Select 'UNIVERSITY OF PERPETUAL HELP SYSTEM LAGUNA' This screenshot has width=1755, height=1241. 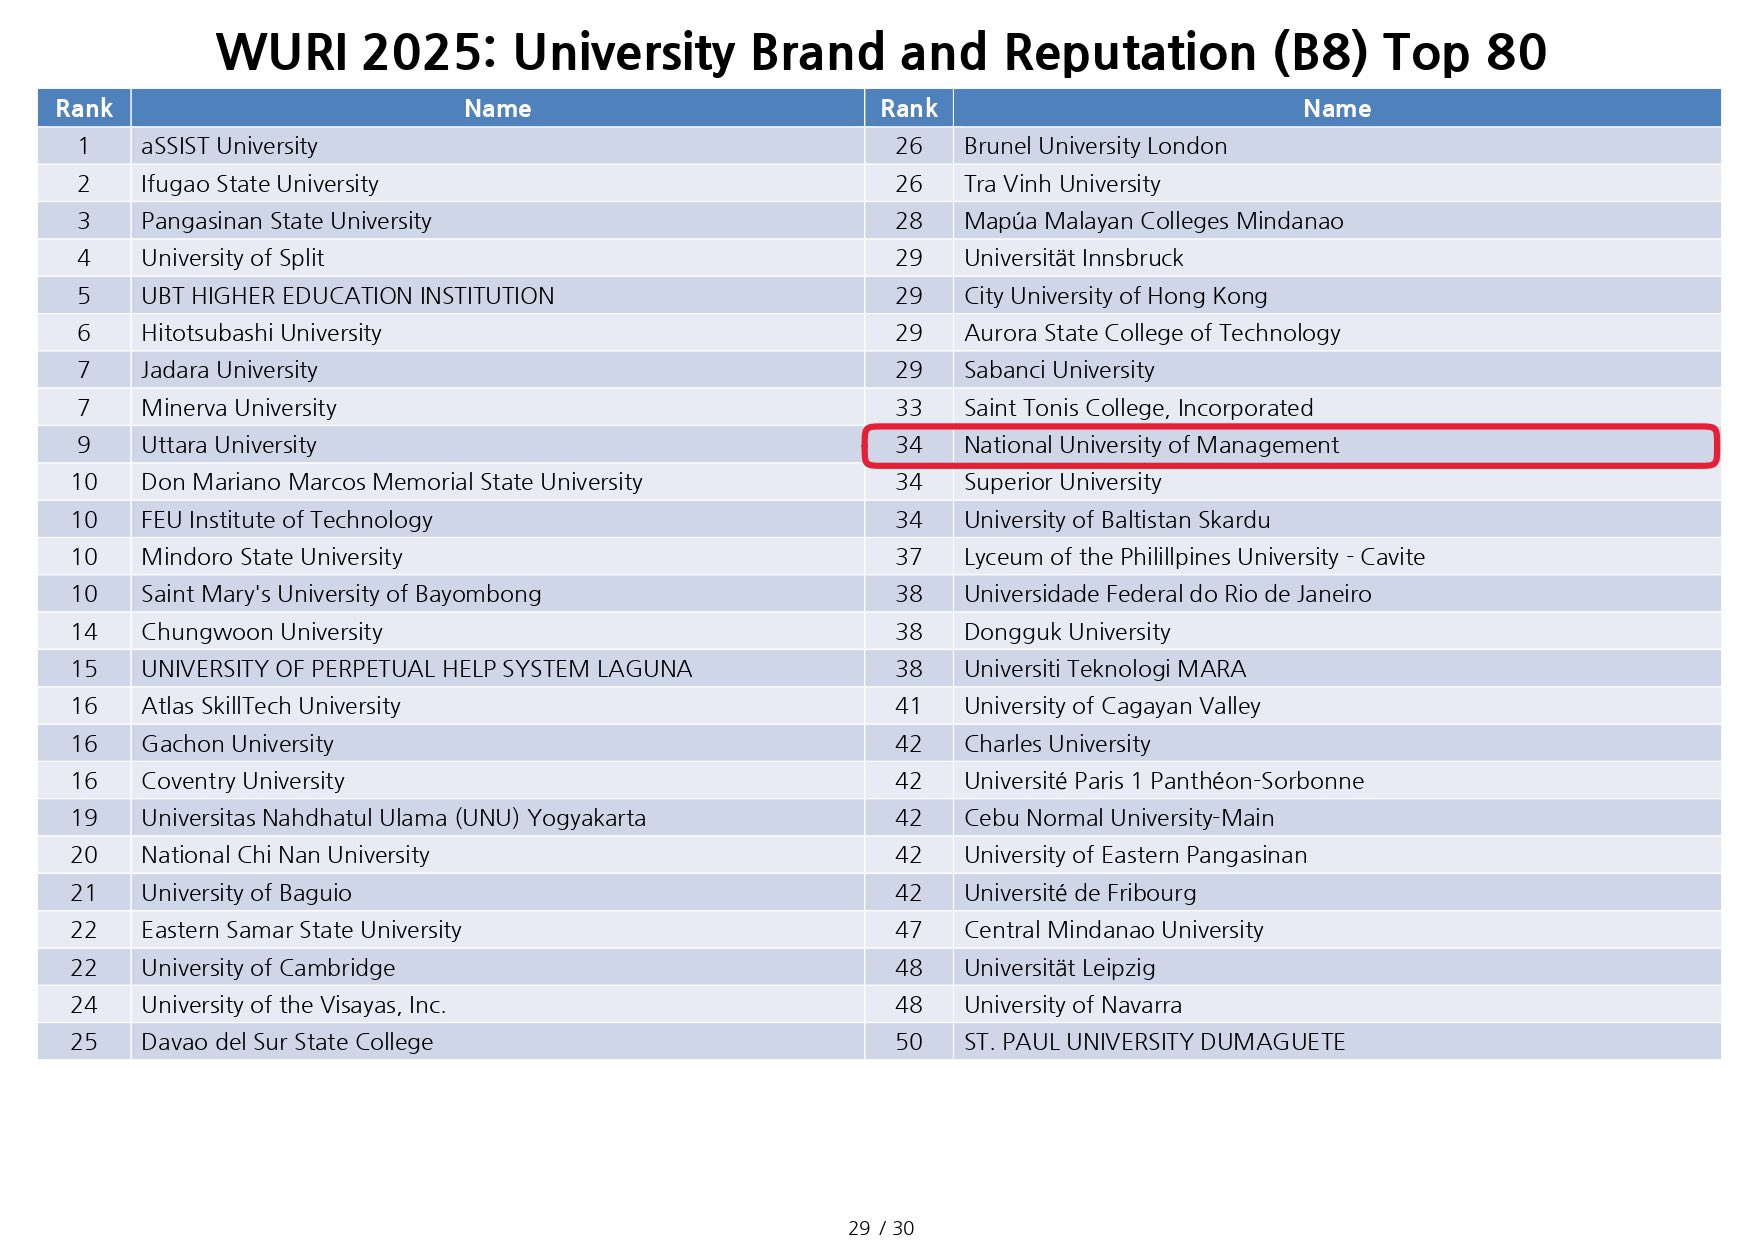click(x=416, y=669)
